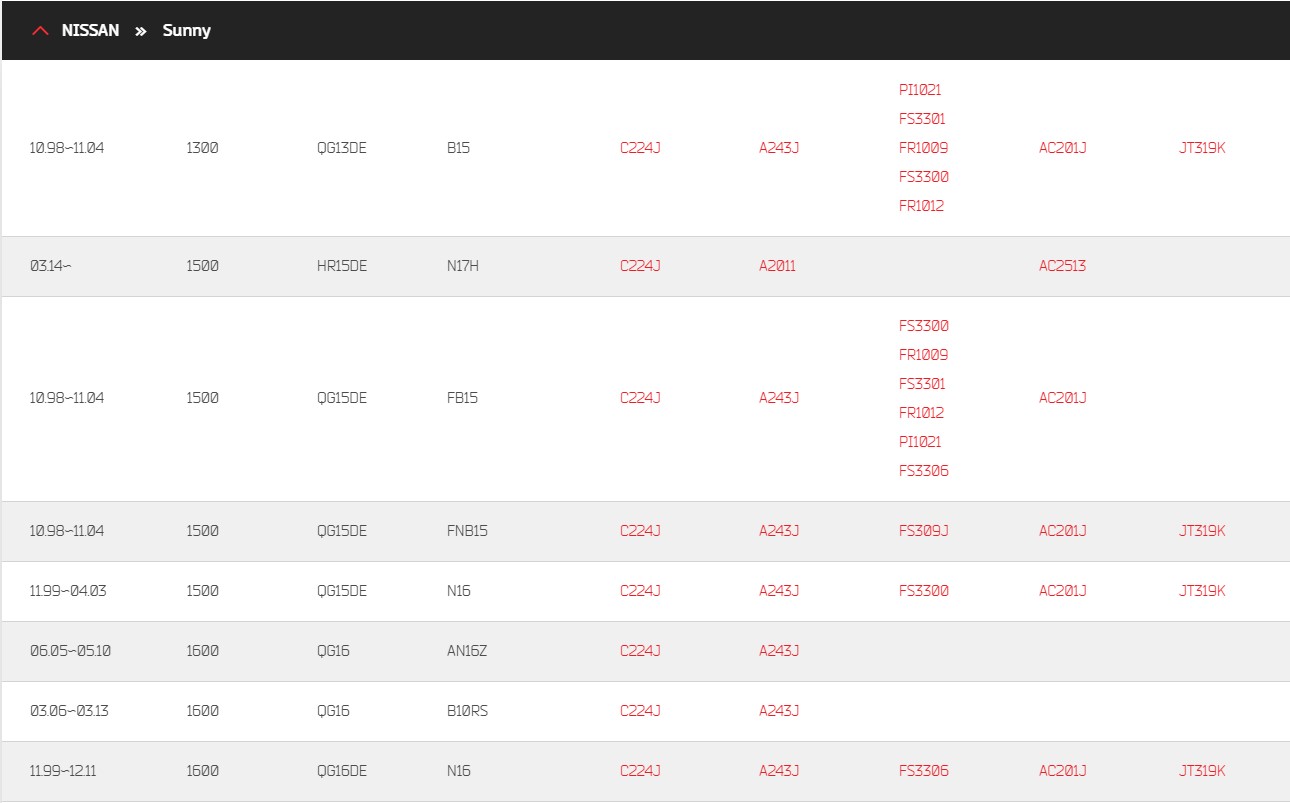Viewport: 1290px width, 803px height.
Task: Open FS3300 part in the QG13DE B15 row
Action: click(x=924, y=177)
